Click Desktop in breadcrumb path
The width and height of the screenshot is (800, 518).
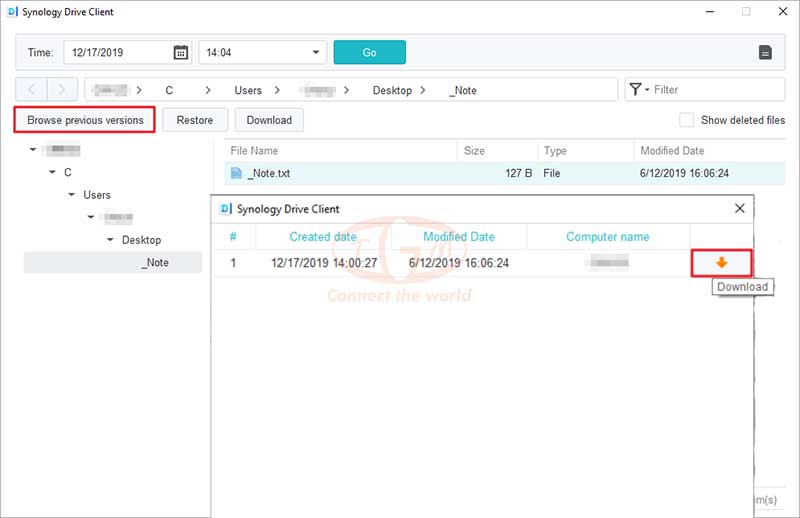(x=392, y=90)
